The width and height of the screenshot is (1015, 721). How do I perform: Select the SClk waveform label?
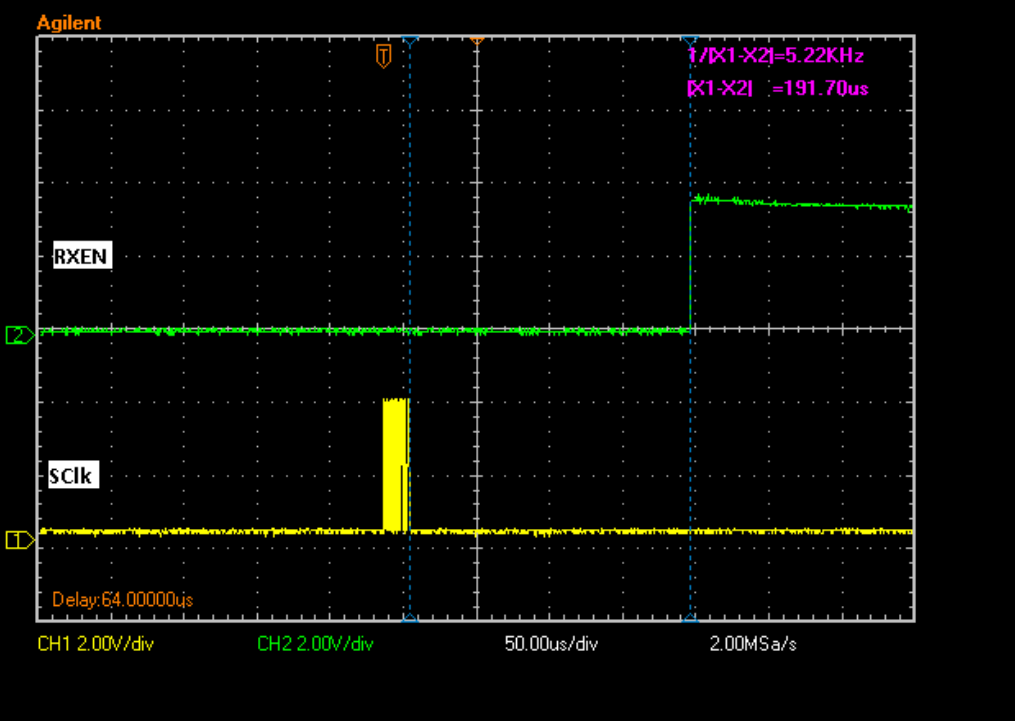(x=71, y=476)
